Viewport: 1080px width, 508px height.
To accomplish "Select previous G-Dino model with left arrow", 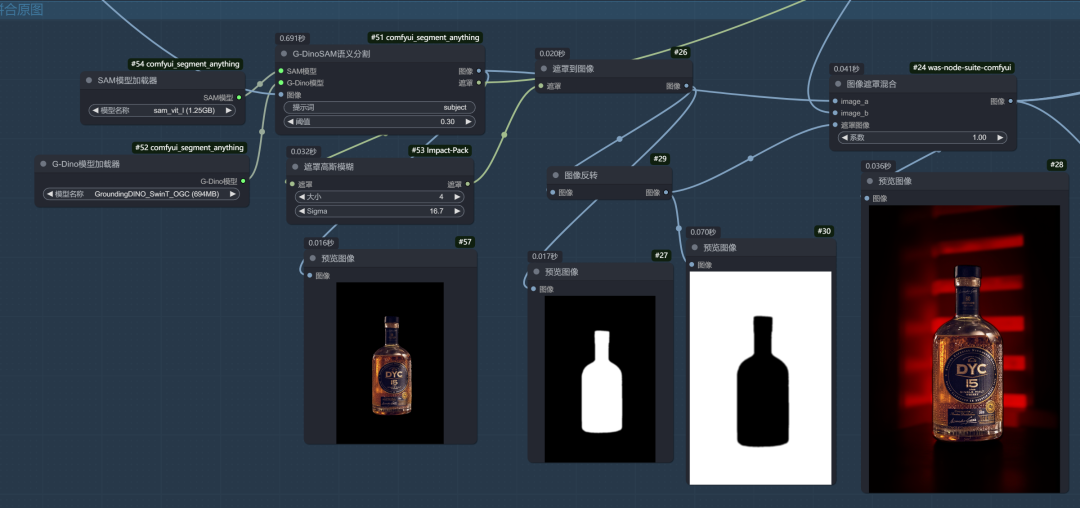I will (x=50, y=194).
